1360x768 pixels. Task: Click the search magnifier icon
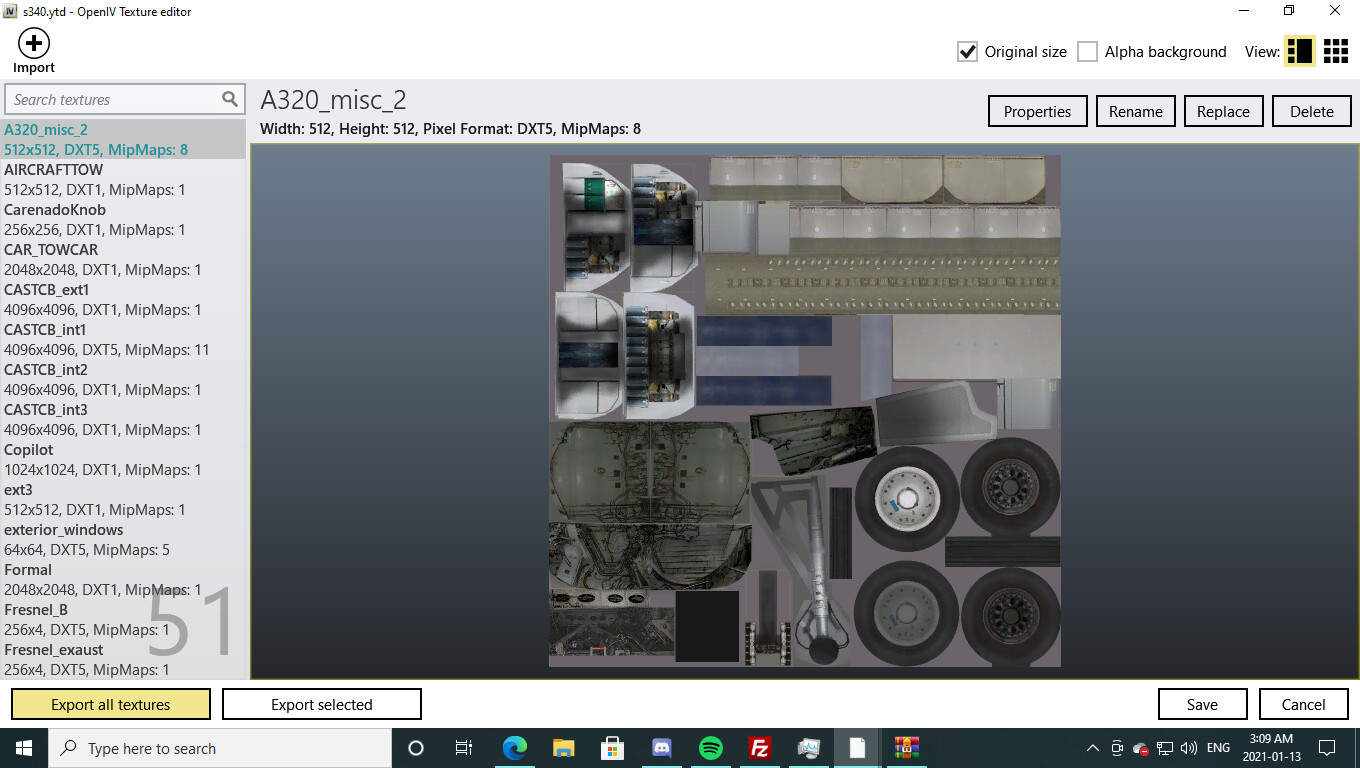[x=230, y=99]
